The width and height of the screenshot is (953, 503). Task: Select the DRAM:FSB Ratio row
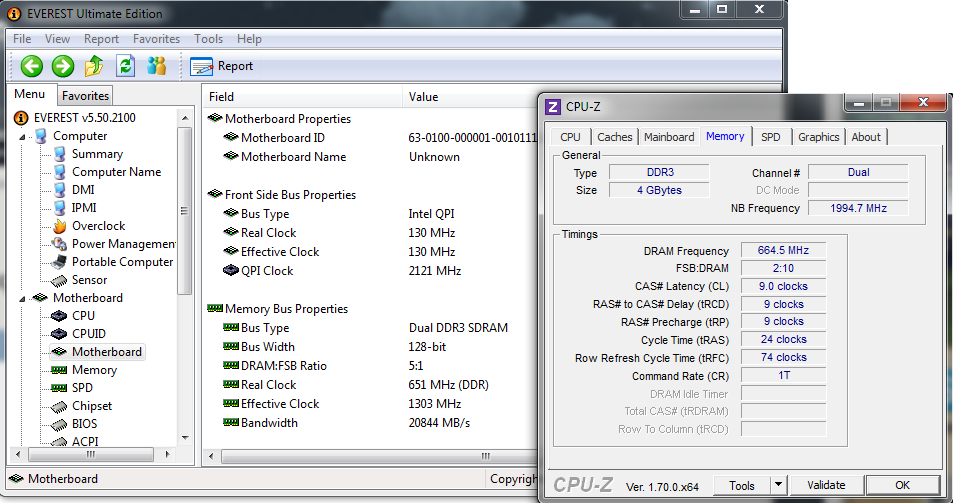(x=371, y=366)
